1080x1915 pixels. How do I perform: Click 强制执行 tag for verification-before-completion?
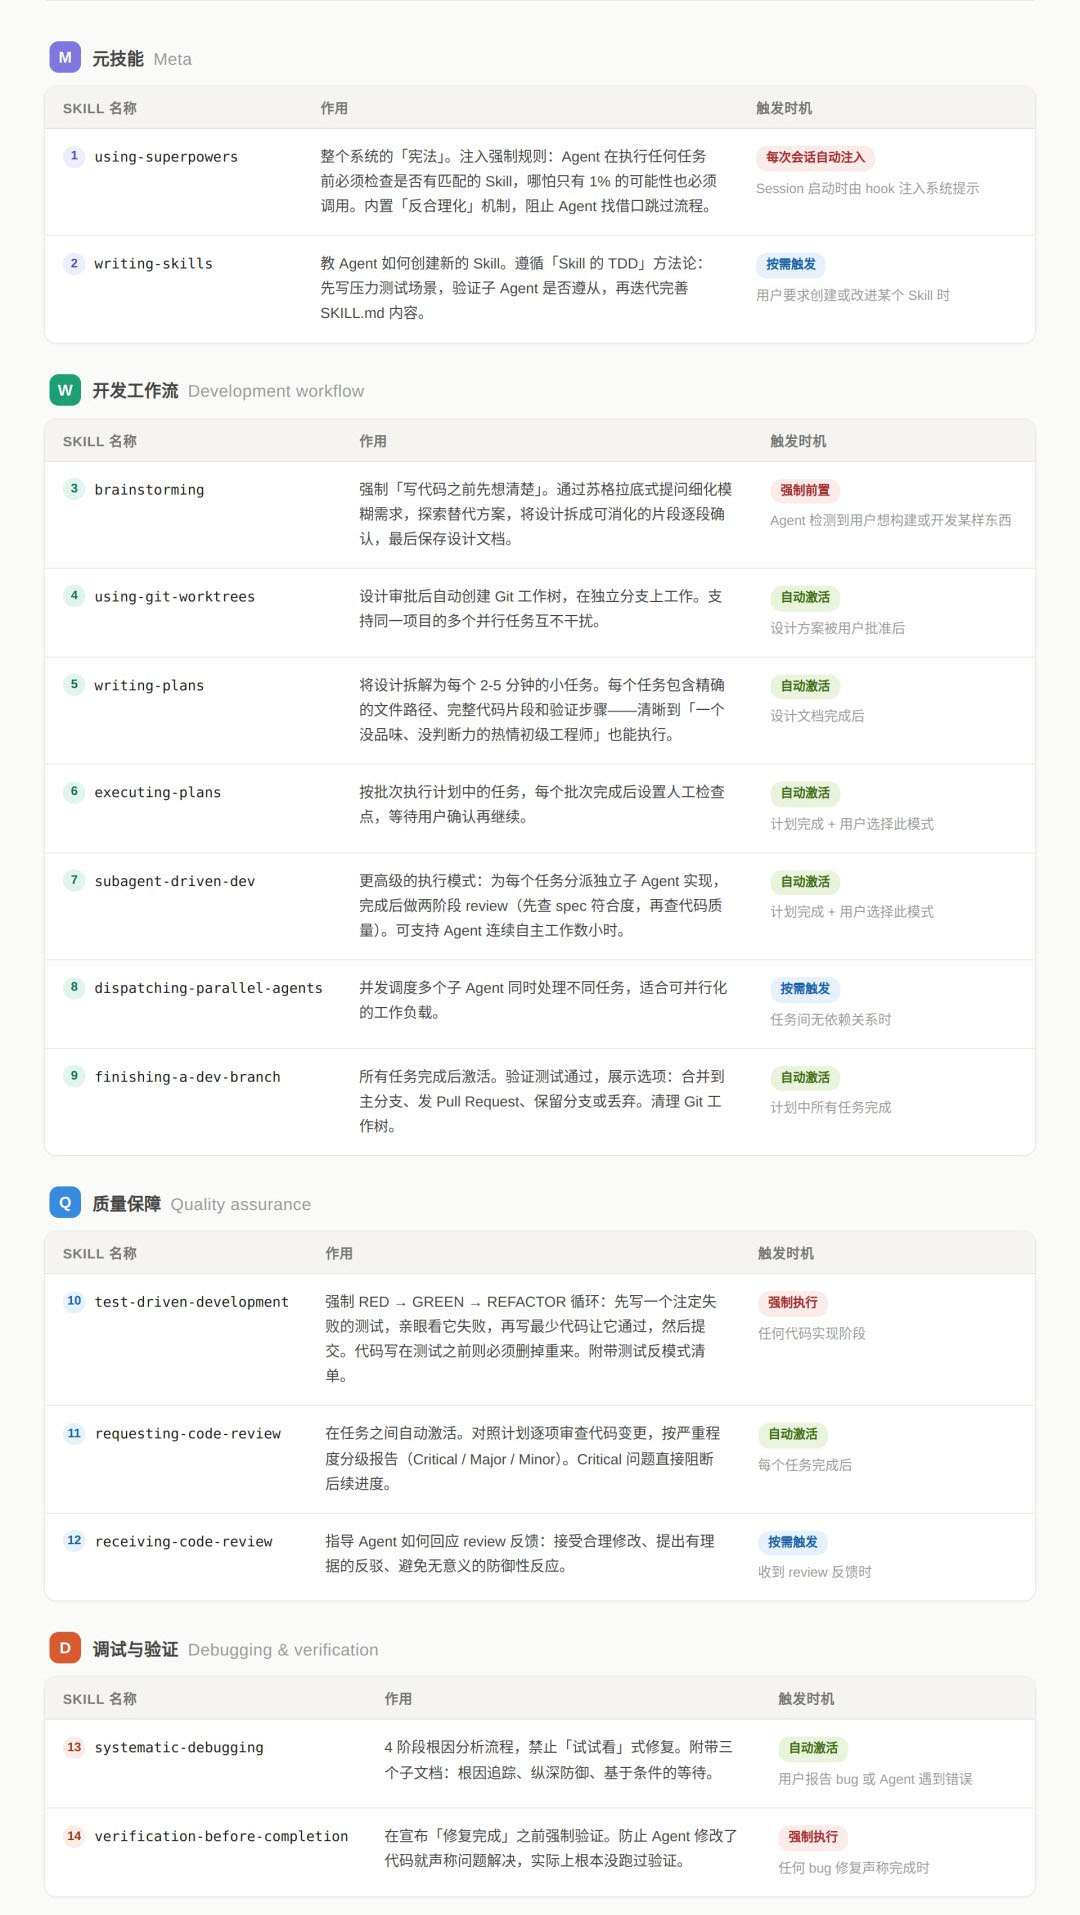813,1836
